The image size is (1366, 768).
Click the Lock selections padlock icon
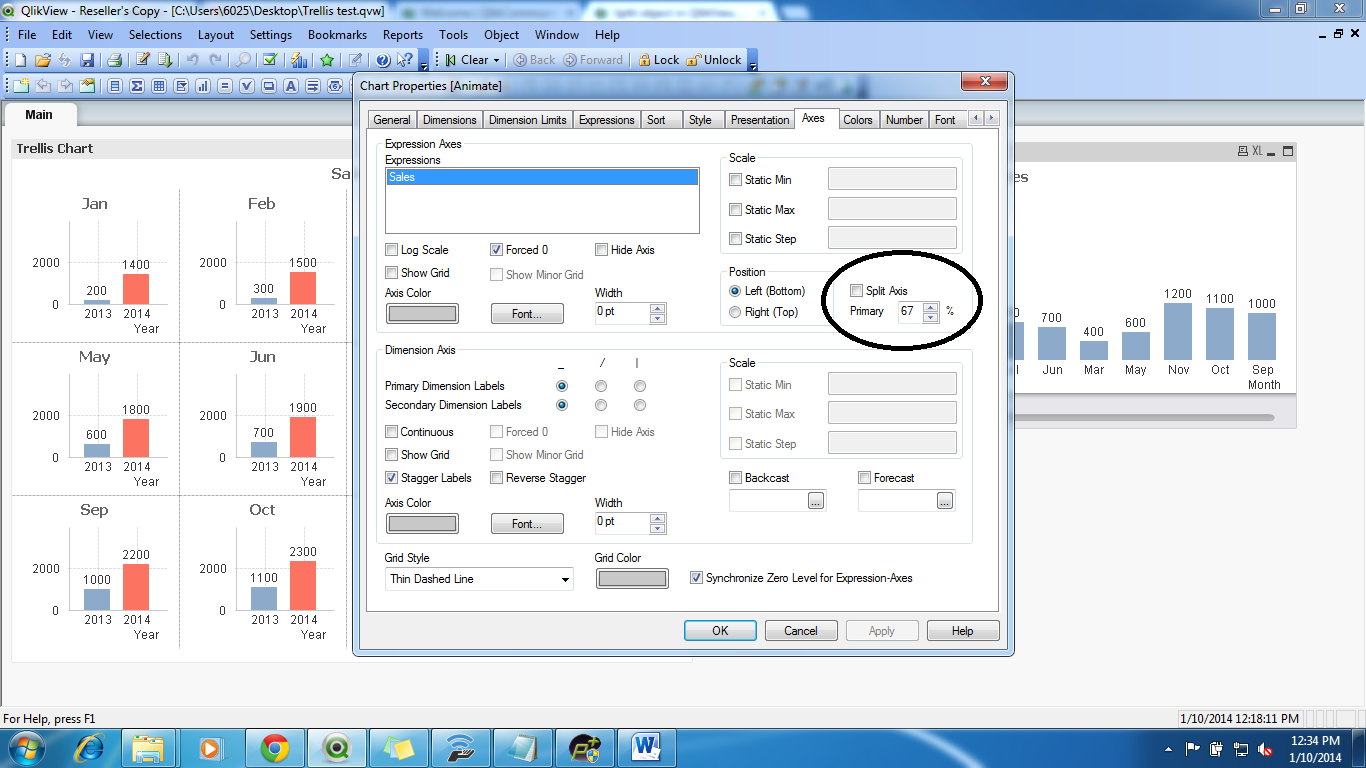click(x=645, y=60)
